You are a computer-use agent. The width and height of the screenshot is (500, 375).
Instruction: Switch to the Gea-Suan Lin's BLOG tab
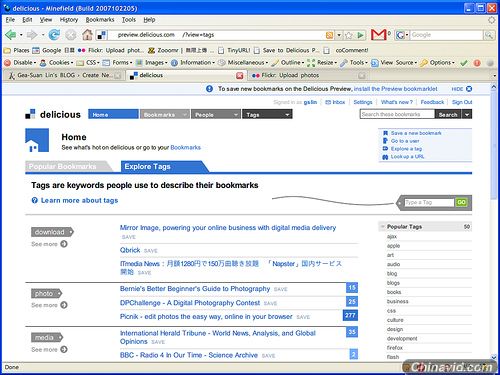(x=63, y=76)
